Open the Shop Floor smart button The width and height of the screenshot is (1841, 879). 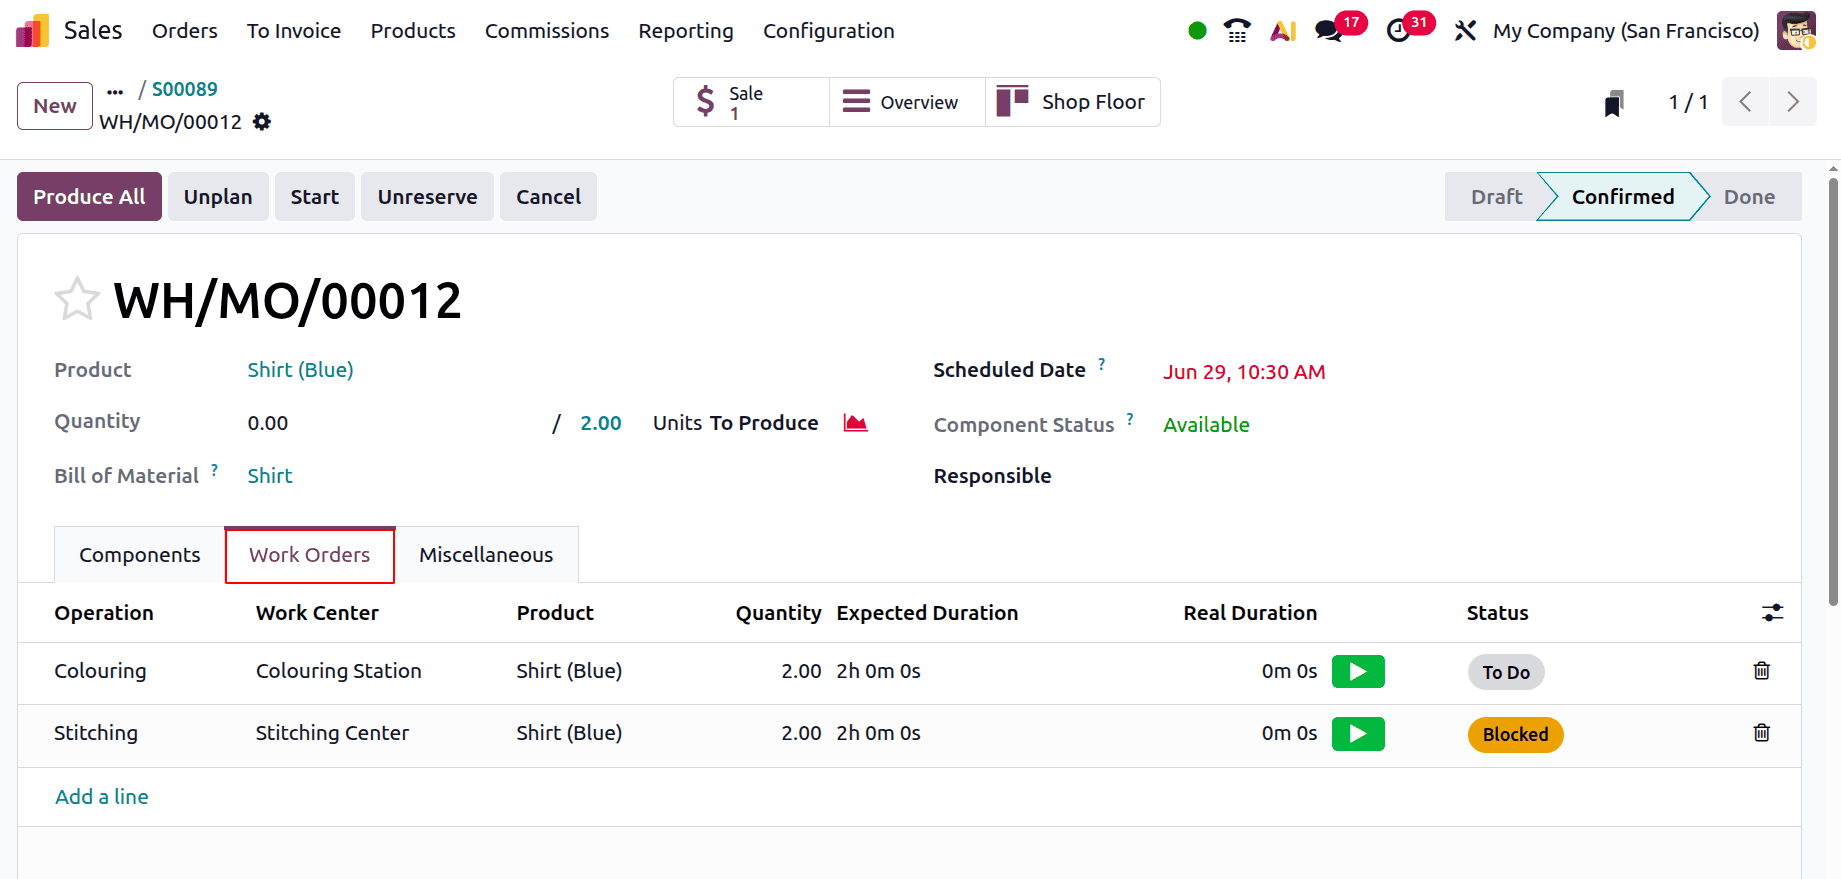point(1073,102)
